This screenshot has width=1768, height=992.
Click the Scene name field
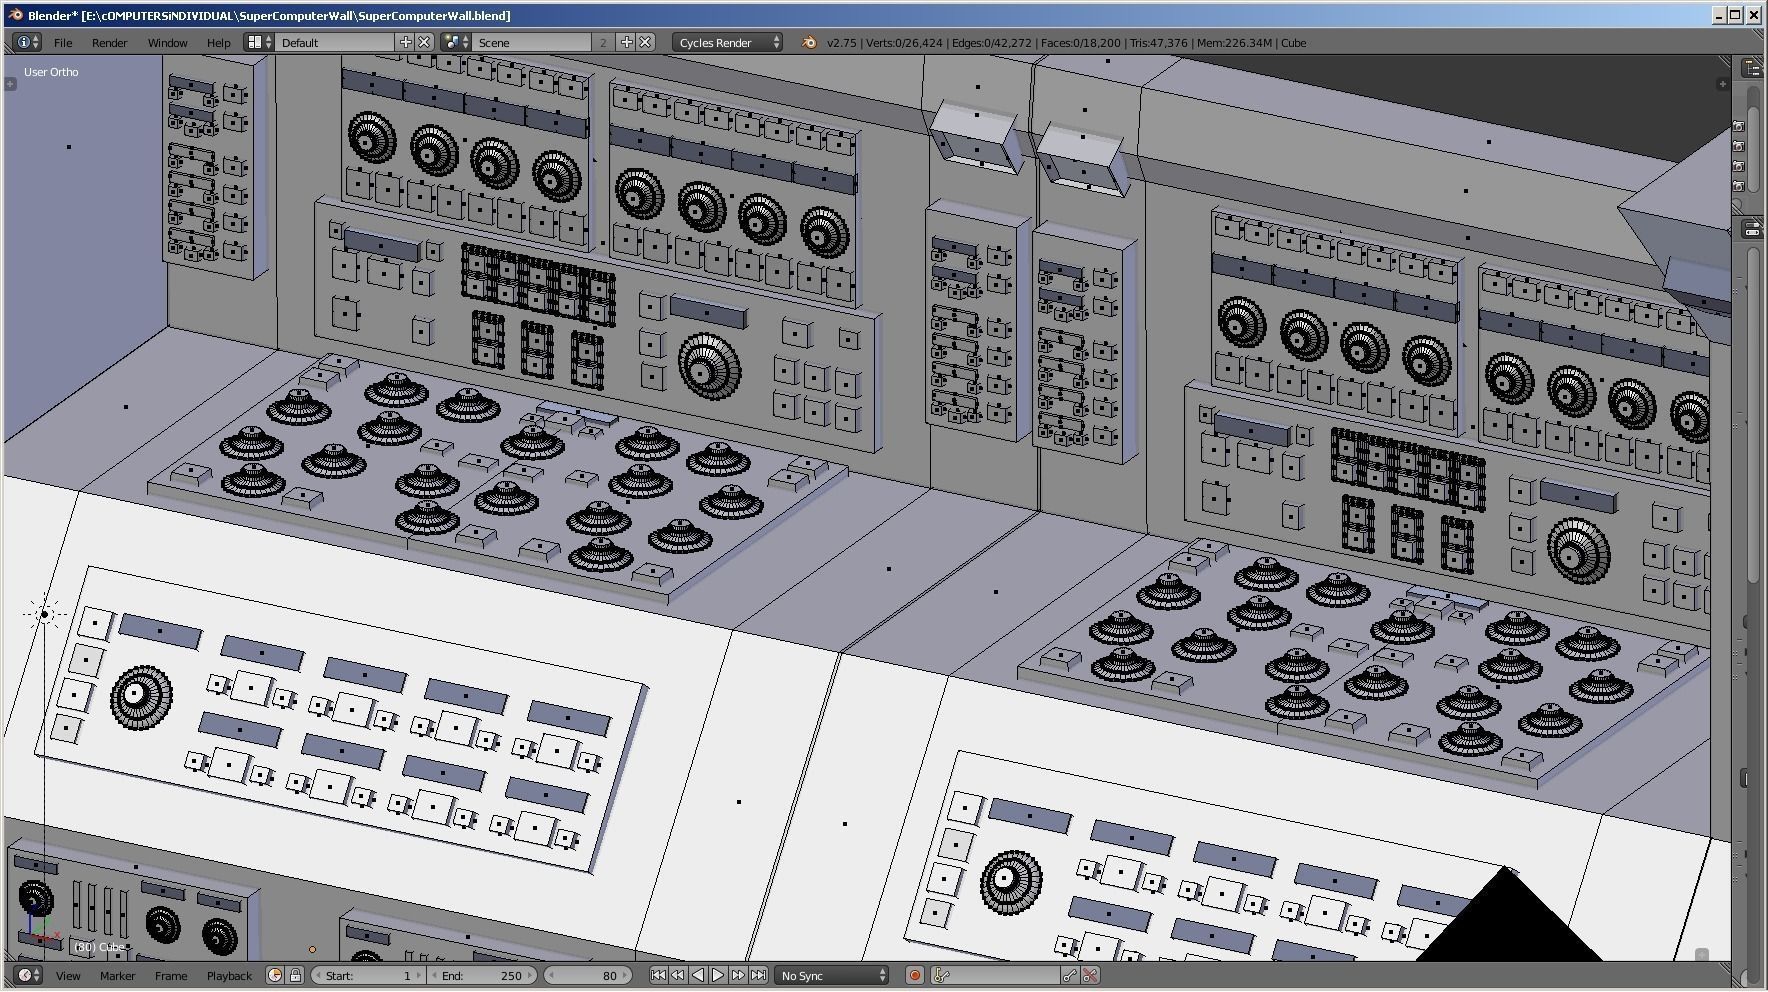click(532, 42)
